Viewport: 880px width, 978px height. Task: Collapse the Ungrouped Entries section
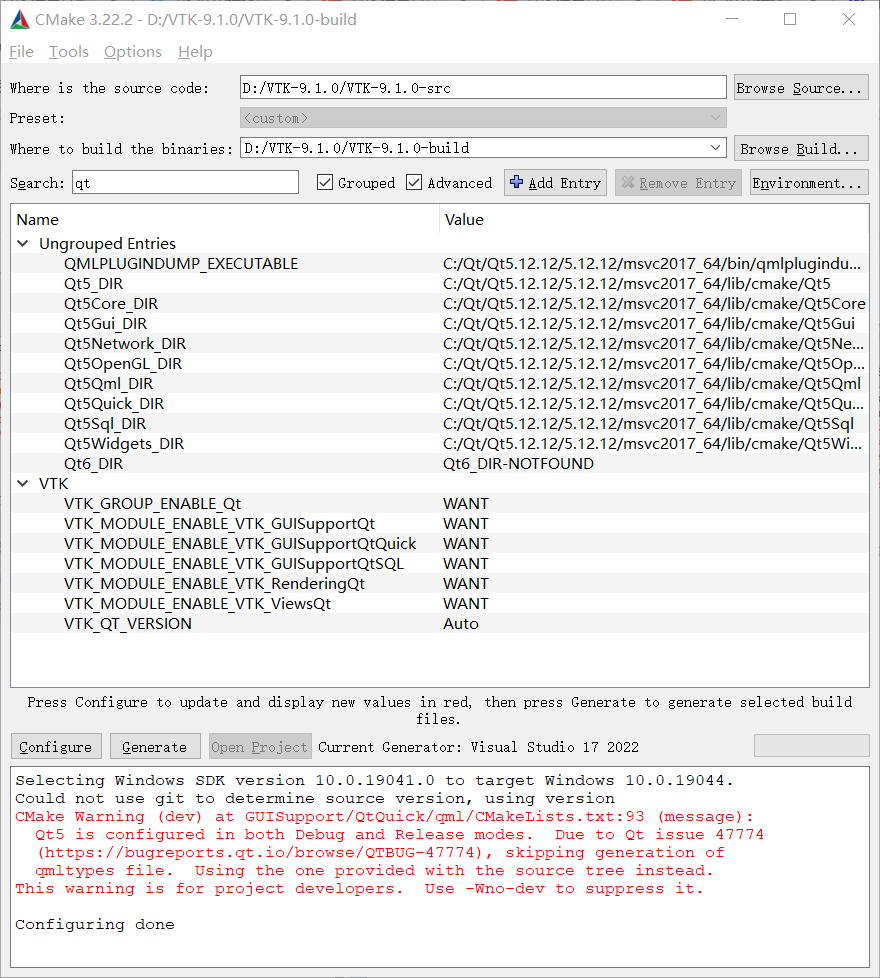click(x=22, y=243)
